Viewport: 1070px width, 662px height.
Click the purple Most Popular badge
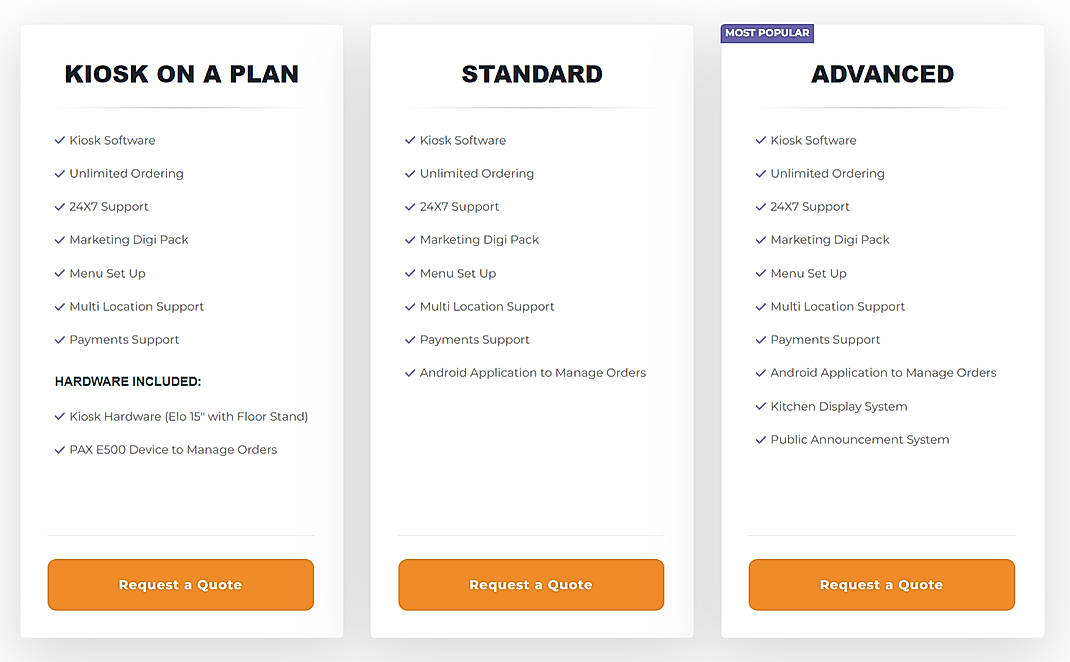tap(766, 32)
